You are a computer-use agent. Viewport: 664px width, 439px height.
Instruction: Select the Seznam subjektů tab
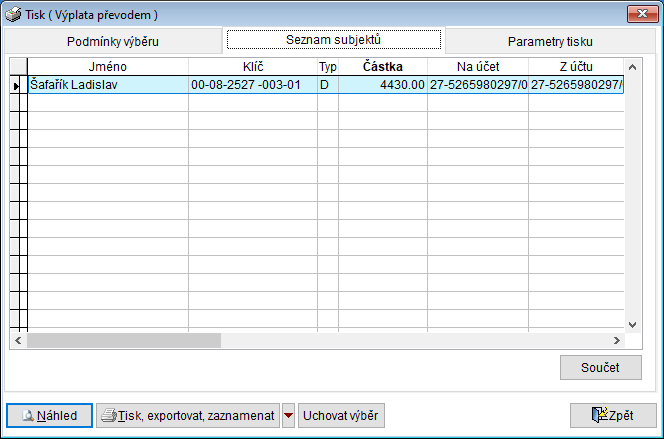(333, 40)
